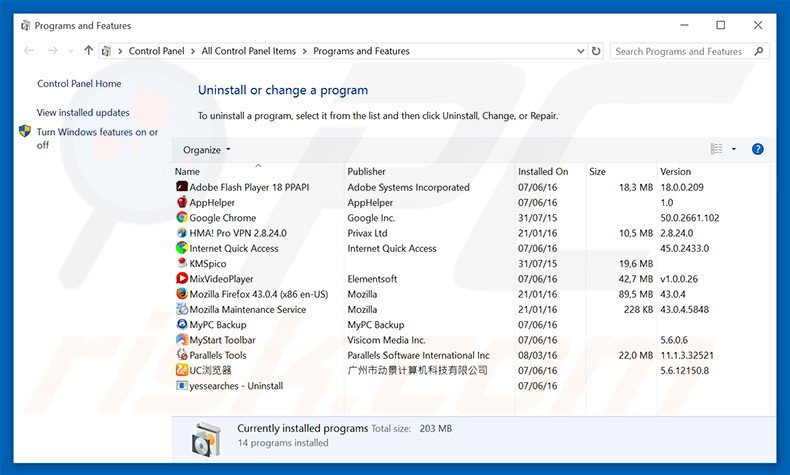This screenshot has height=475, width=790.
Task: Click the UC browser orange icon
Action: [x=182, y=370]
